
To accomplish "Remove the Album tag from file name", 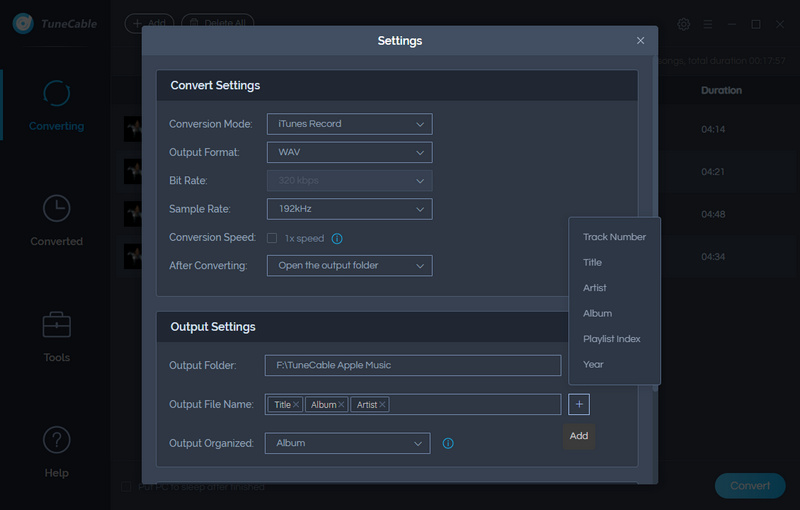I will [x=341, y=404].
